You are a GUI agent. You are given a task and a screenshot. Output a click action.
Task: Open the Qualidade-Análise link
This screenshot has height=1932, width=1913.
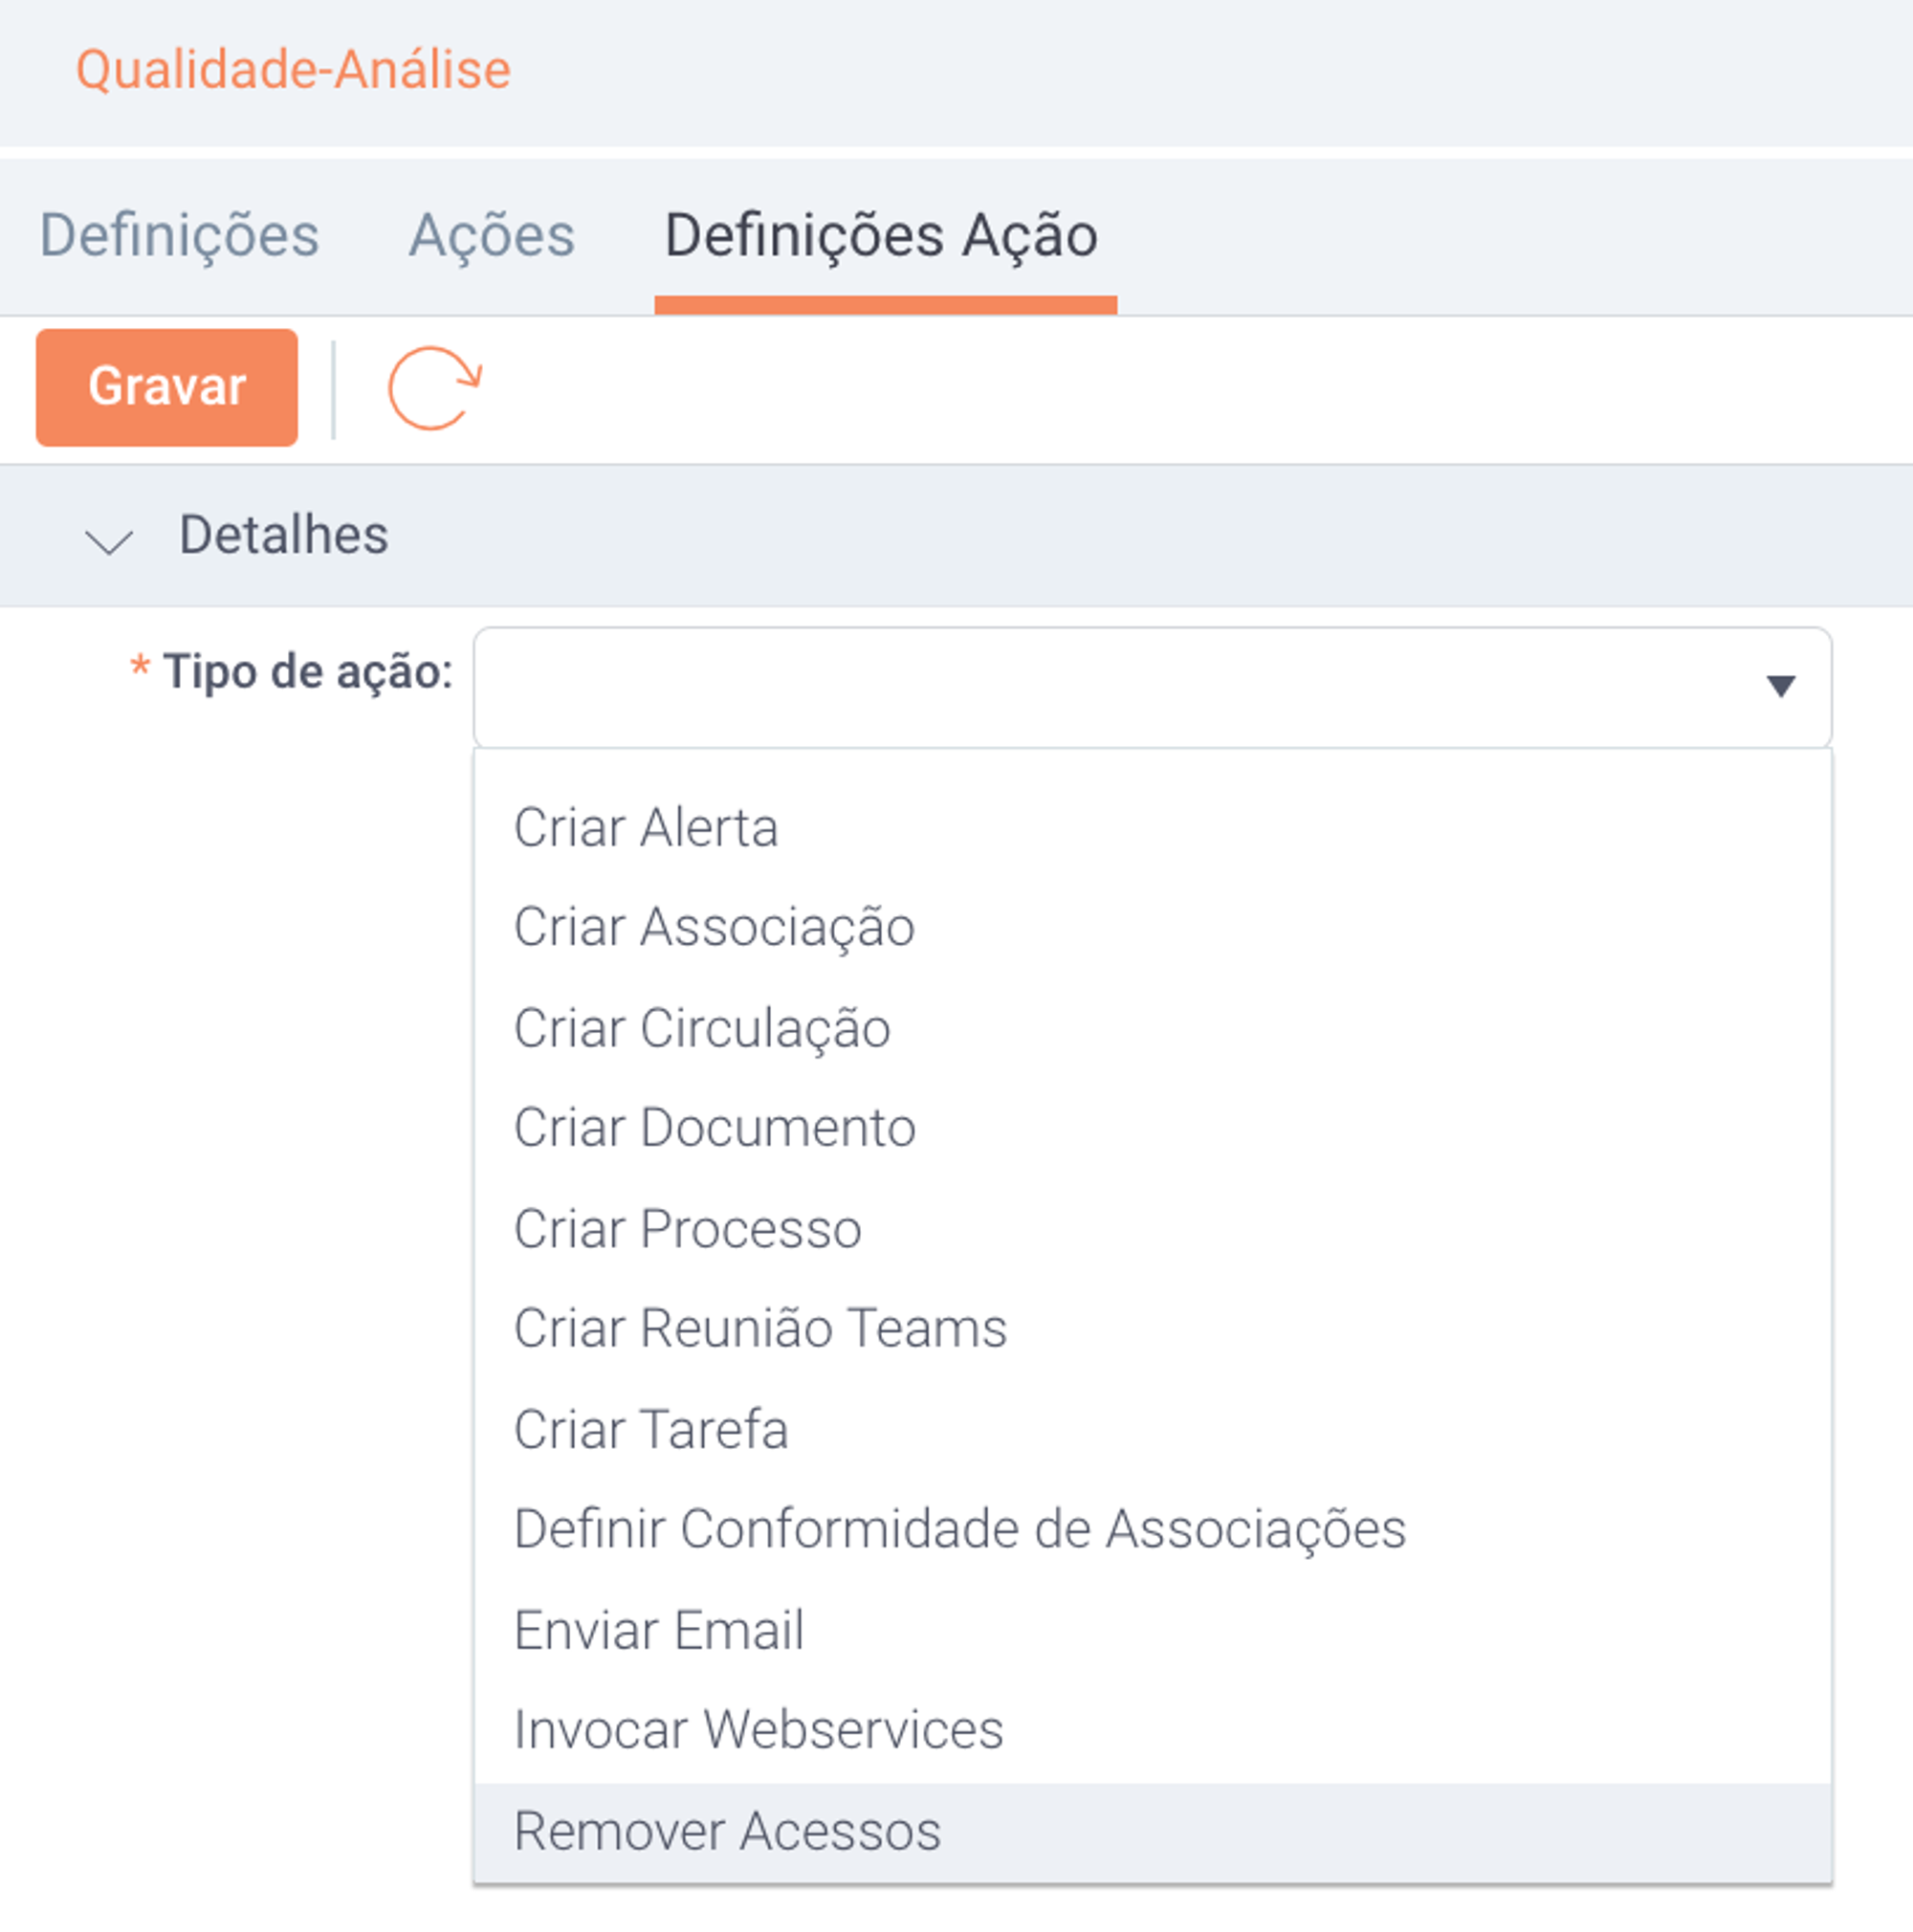tap(293, 70)
